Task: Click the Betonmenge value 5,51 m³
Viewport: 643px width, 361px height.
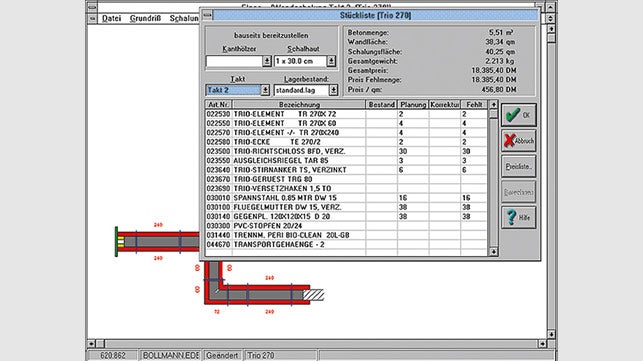Action: (x=501, y=32)
